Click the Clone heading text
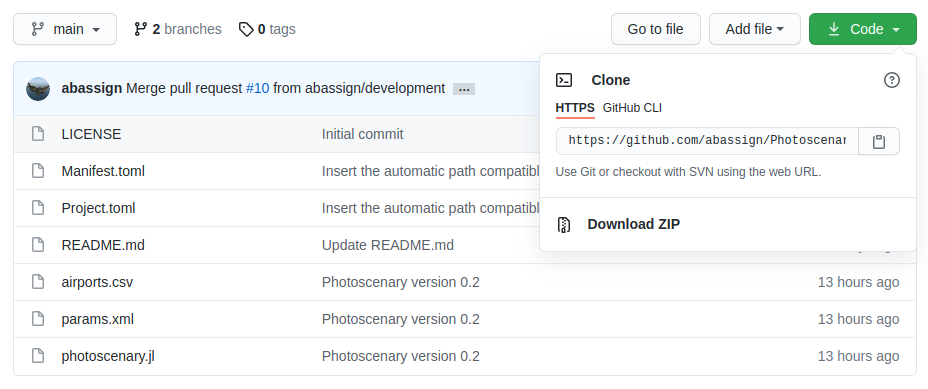Image resolution: width=928 pixels, height=389 pixels. [x=611, y=80]
